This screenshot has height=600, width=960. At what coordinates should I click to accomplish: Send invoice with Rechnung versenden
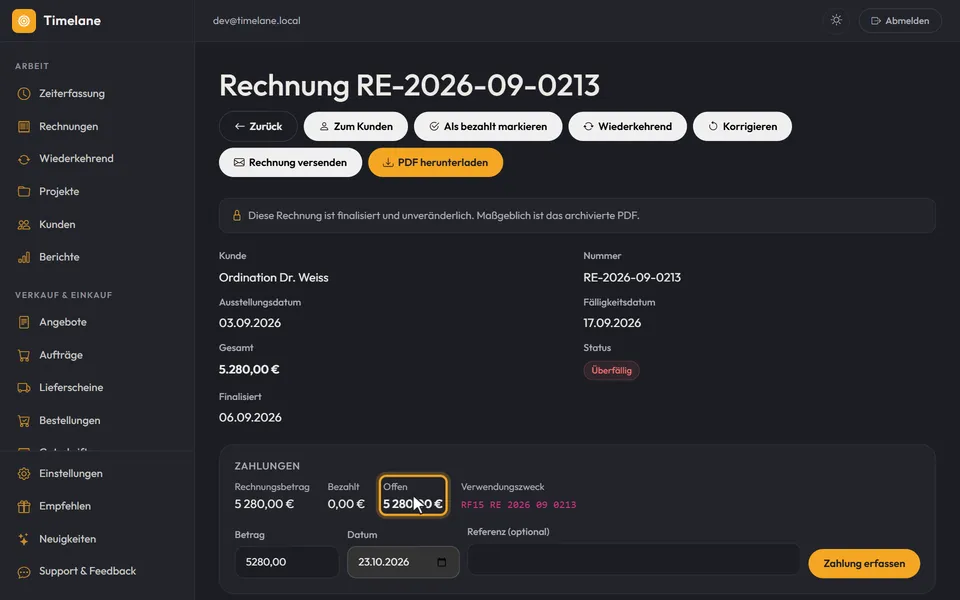coord(290,162)
